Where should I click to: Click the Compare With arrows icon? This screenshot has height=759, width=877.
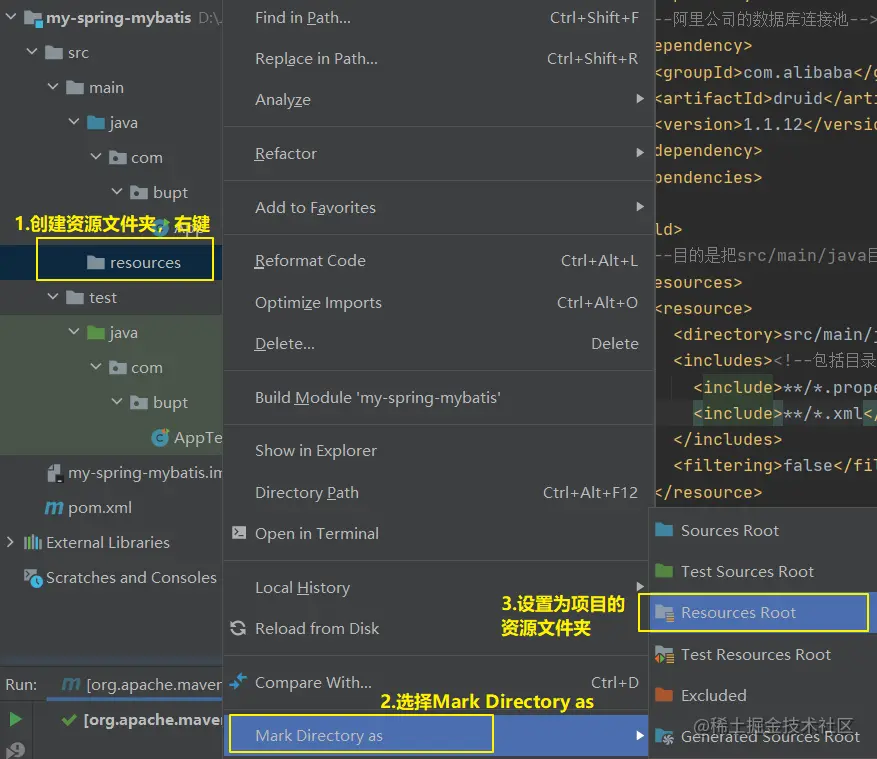(x=238, y=681)
